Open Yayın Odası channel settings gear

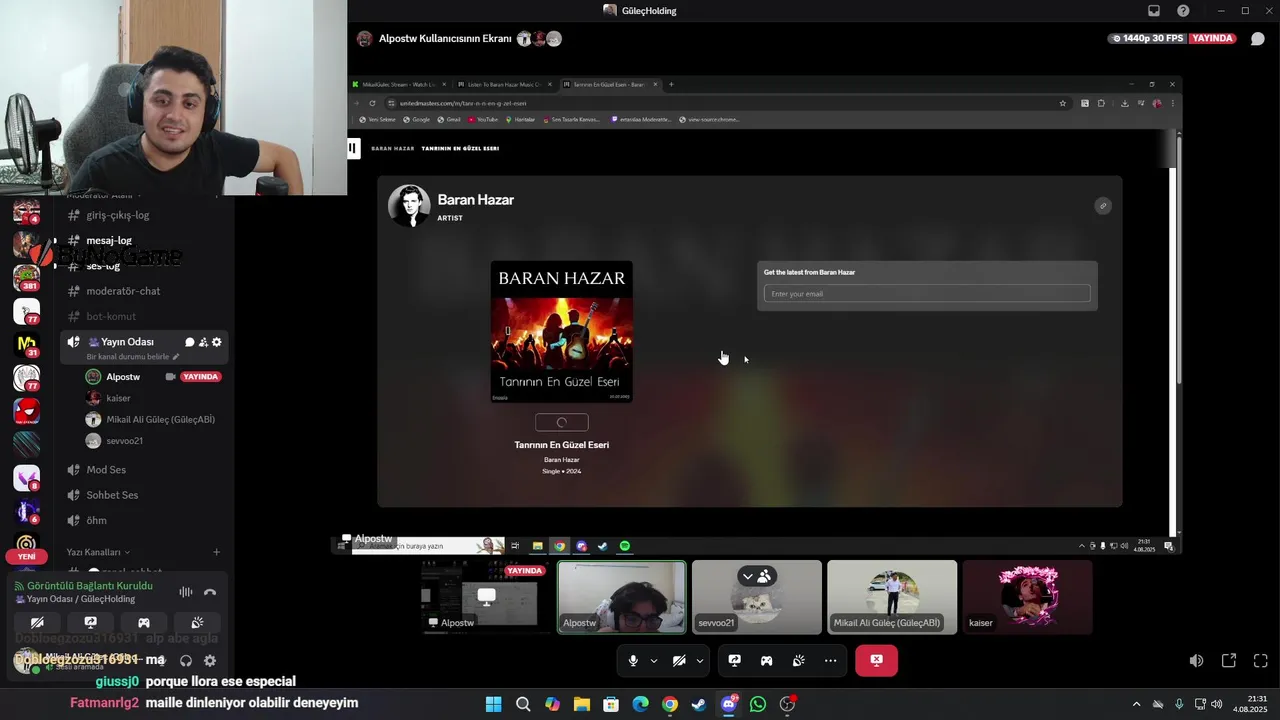click(217, 342)
